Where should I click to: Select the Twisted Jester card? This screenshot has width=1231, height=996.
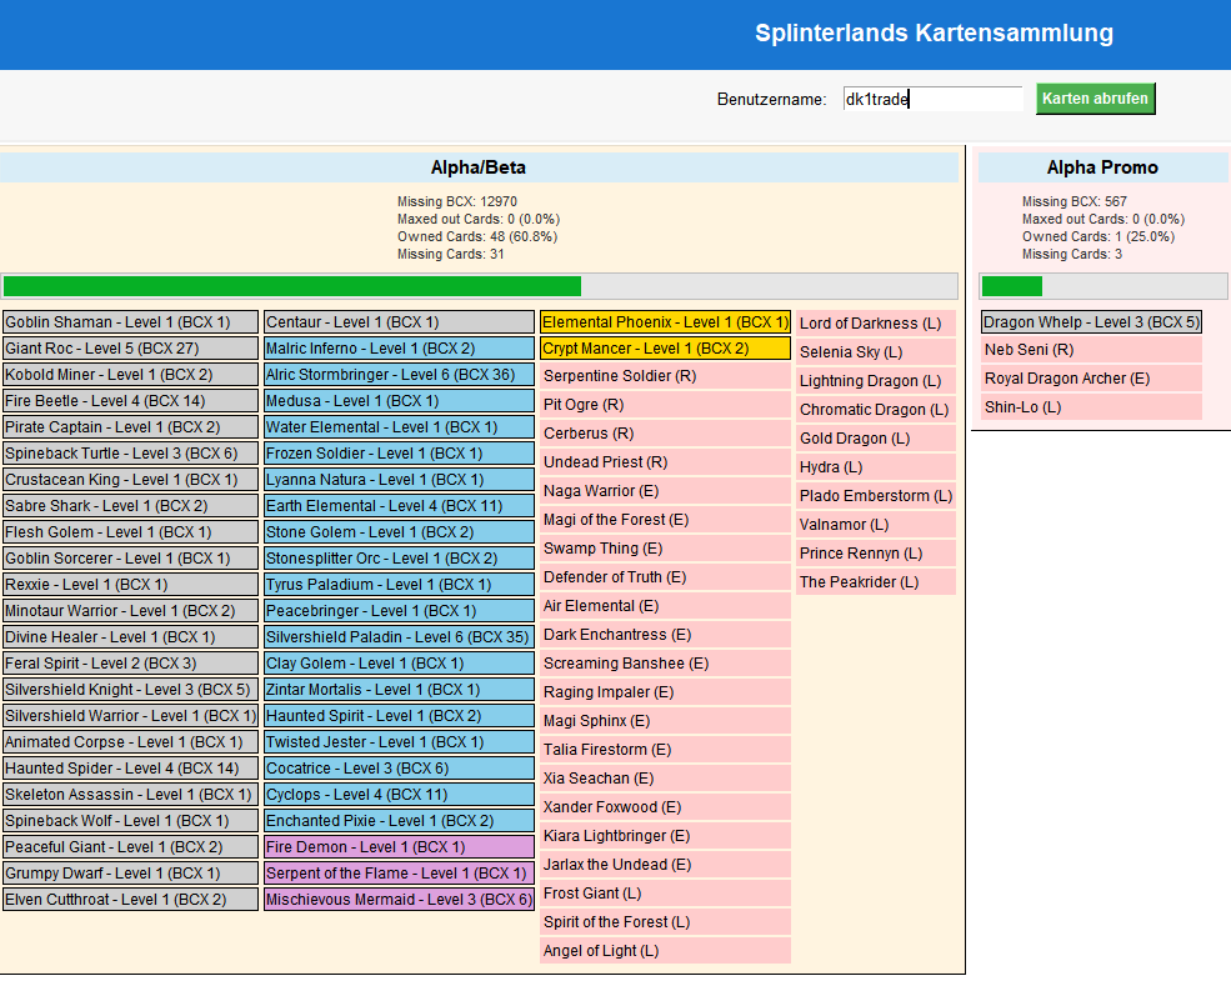tap(399, 742)
